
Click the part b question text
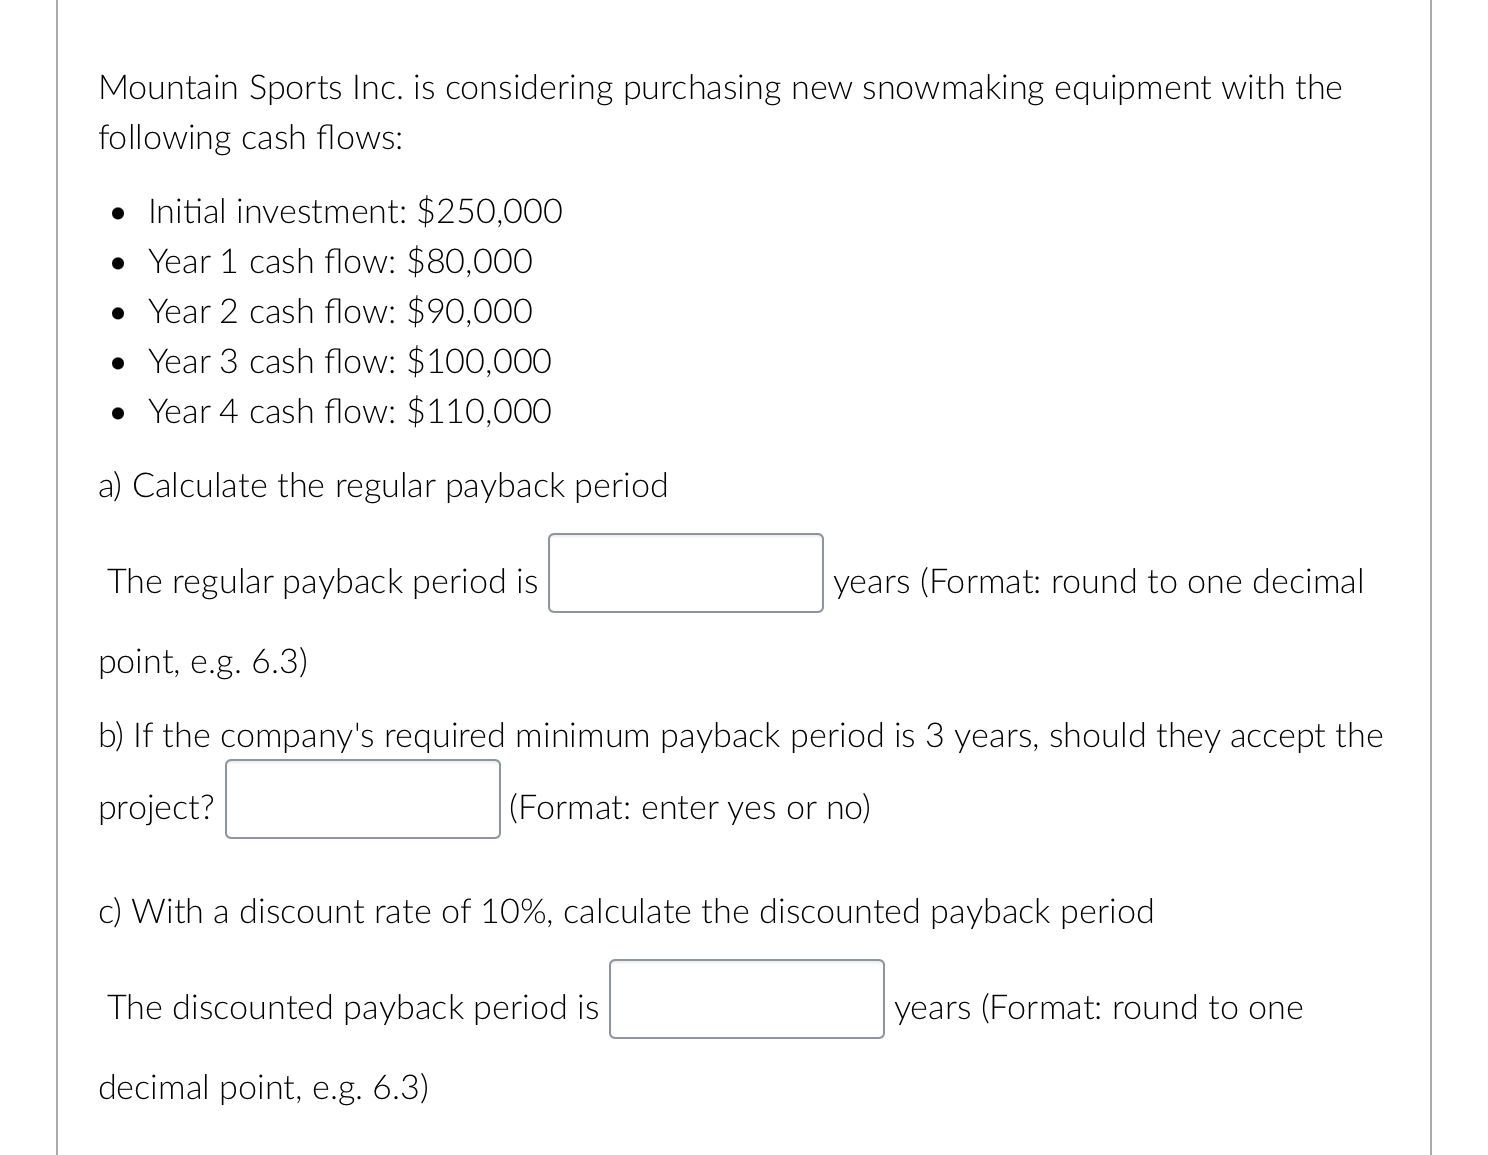739,735
